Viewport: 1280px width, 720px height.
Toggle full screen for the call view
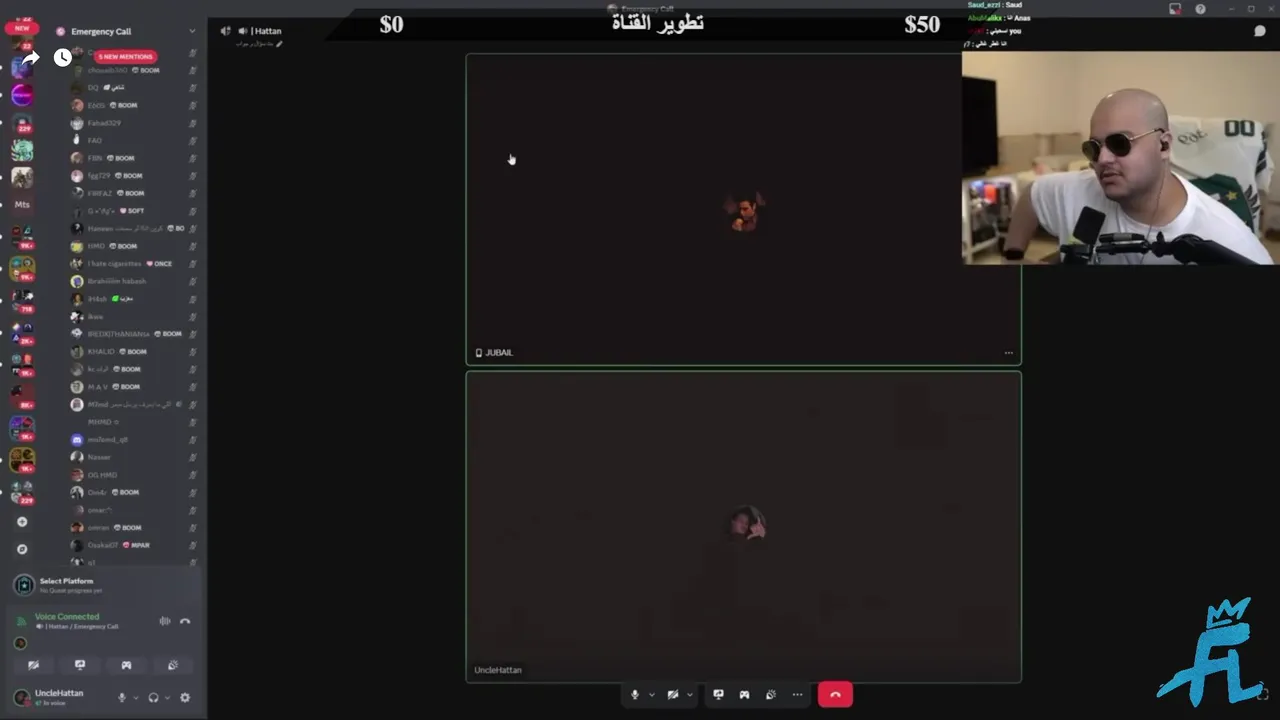point(1263,693)
